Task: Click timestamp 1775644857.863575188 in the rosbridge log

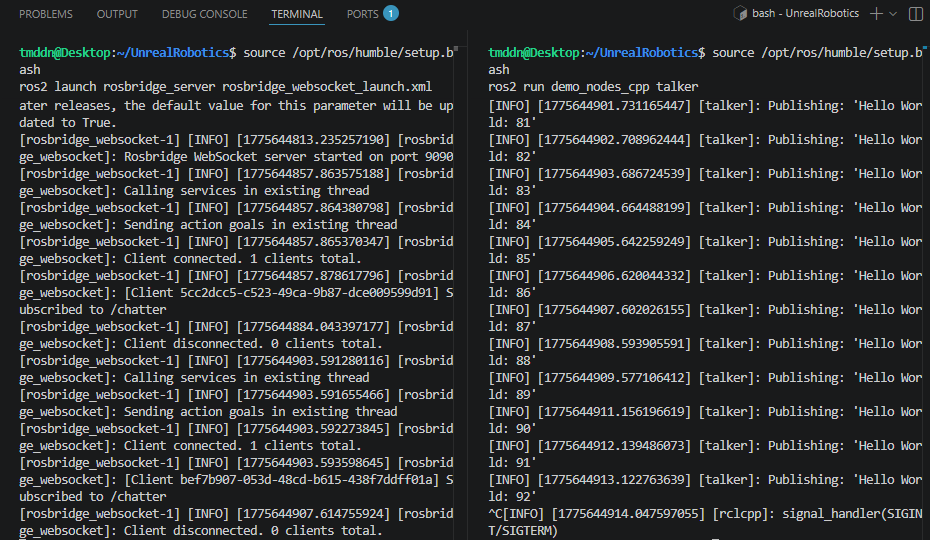Action: (313, 174)
